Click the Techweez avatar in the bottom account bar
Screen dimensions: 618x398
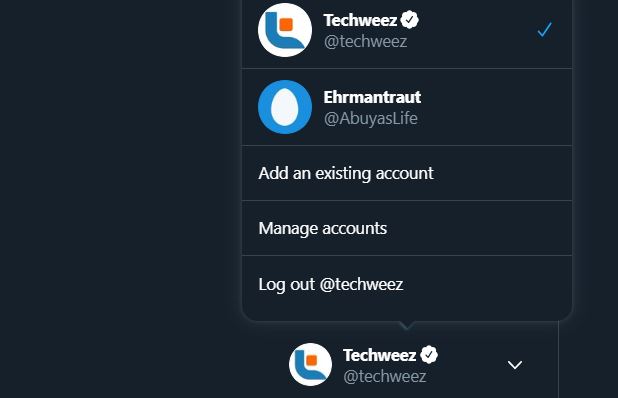pyautogui.click(x=310, y=365)
